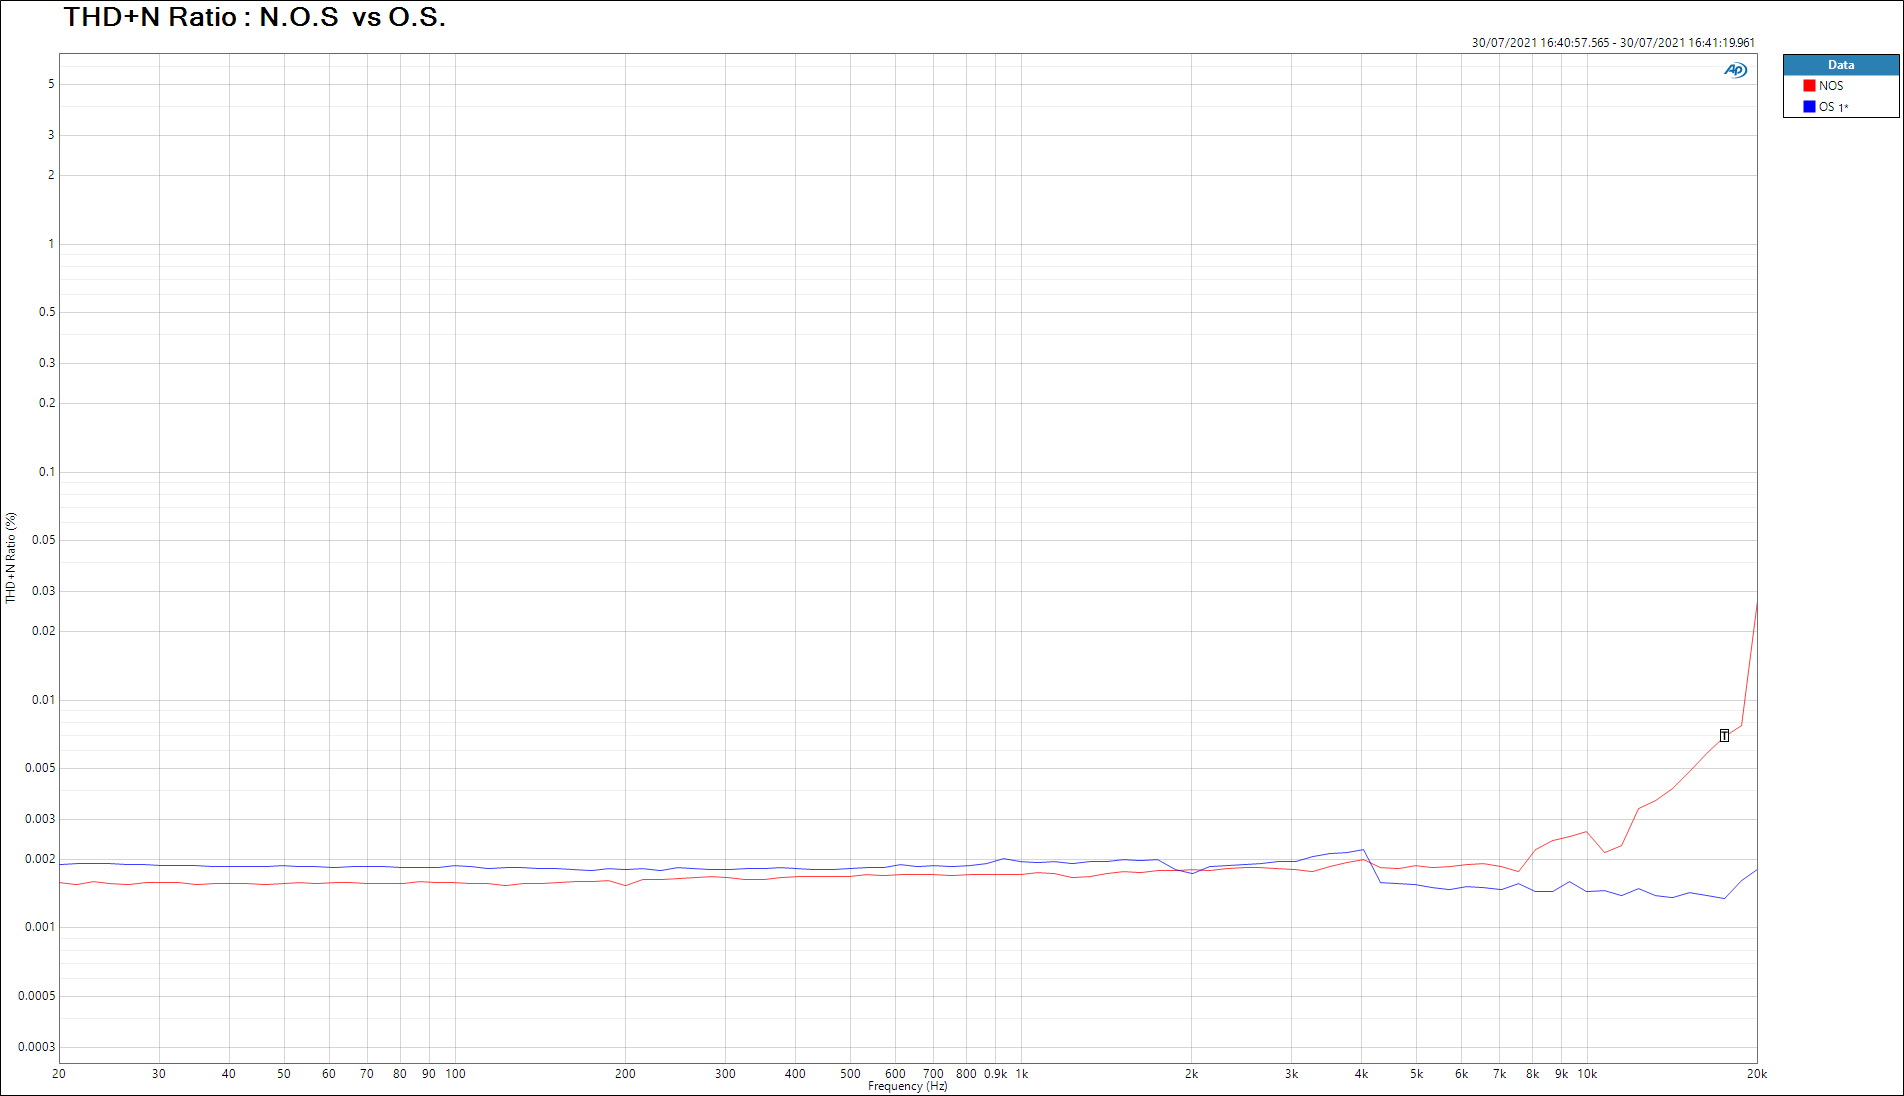Click the 0.1 tick on the vertical axis

tap(46, 472)
